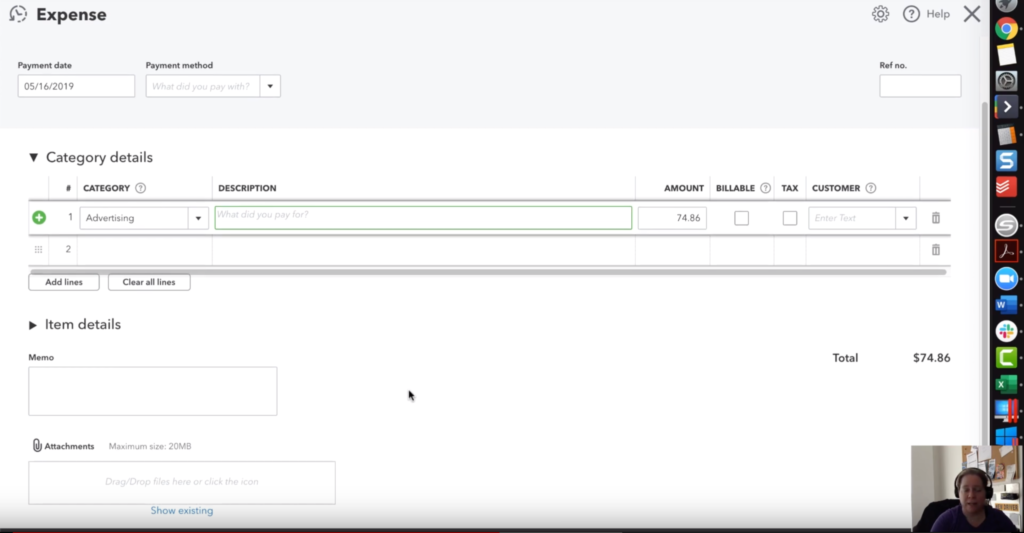
Task: Open the Show existing attachments link
Action: 181,511
